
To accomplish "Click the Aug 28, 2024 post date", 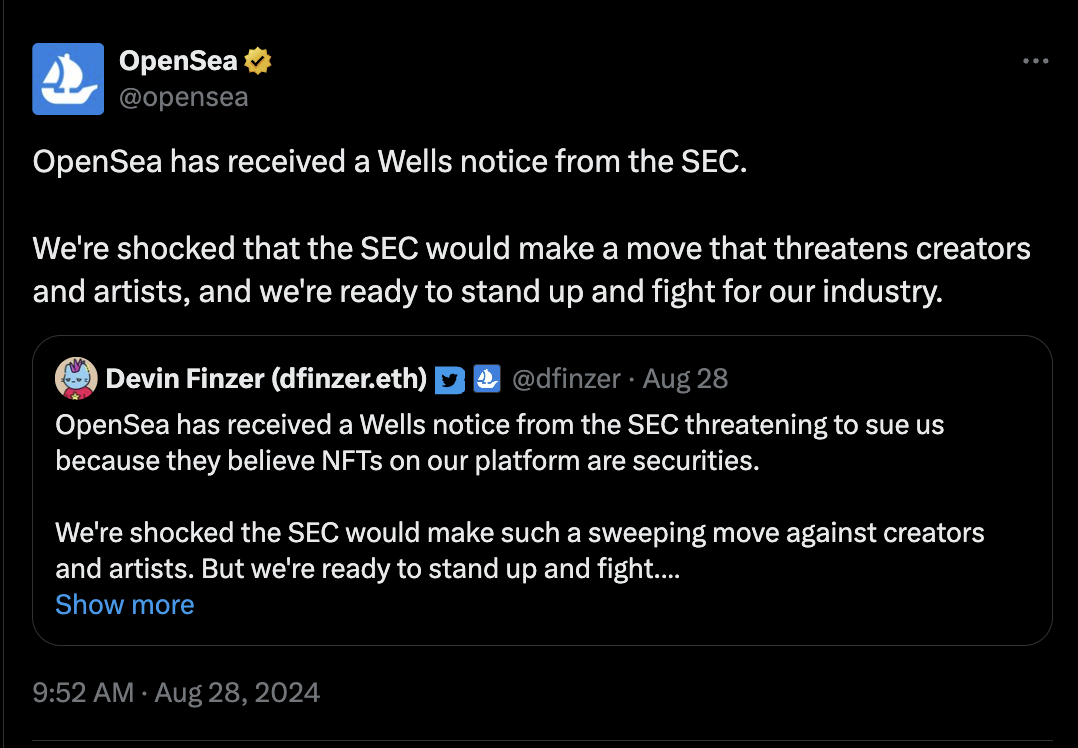I will click(x=238, y=693).
